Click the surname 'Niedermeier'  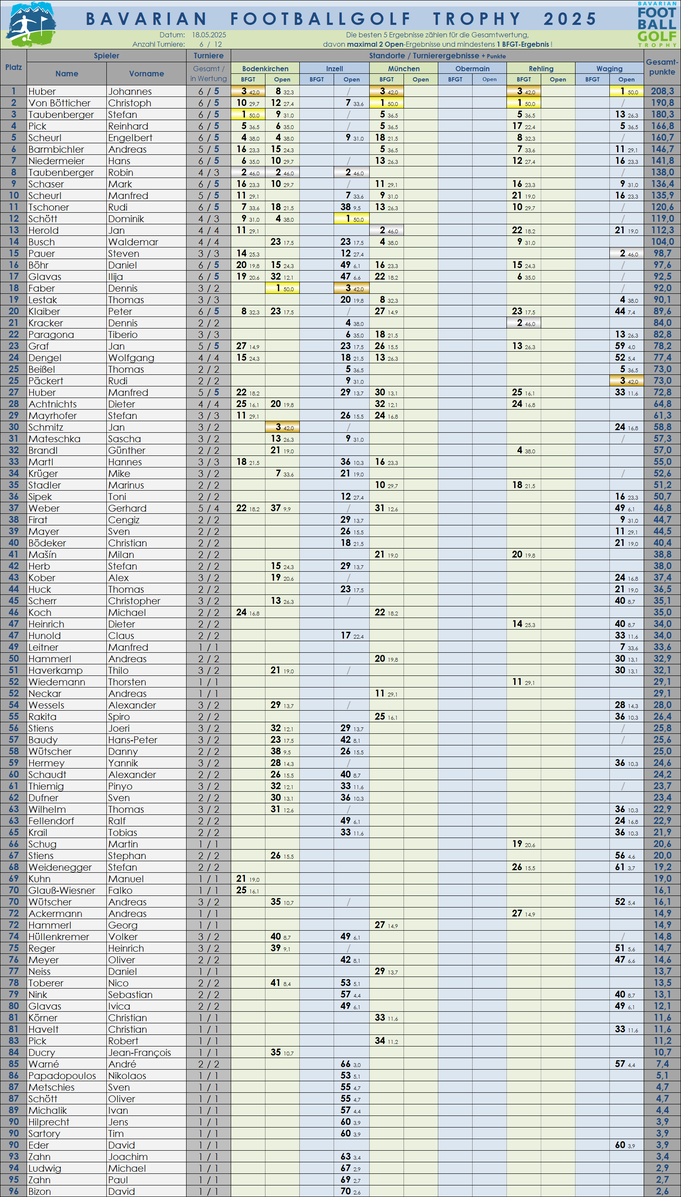(53, 161)
